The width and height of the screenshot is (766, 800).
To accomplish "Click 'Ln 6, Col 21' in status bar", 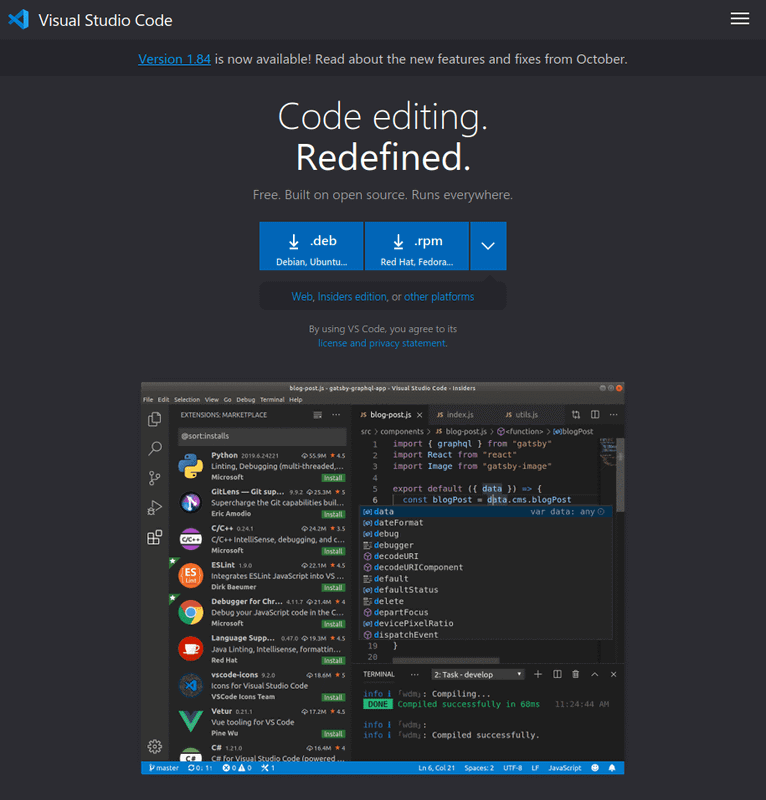I will tap(436, 768).
